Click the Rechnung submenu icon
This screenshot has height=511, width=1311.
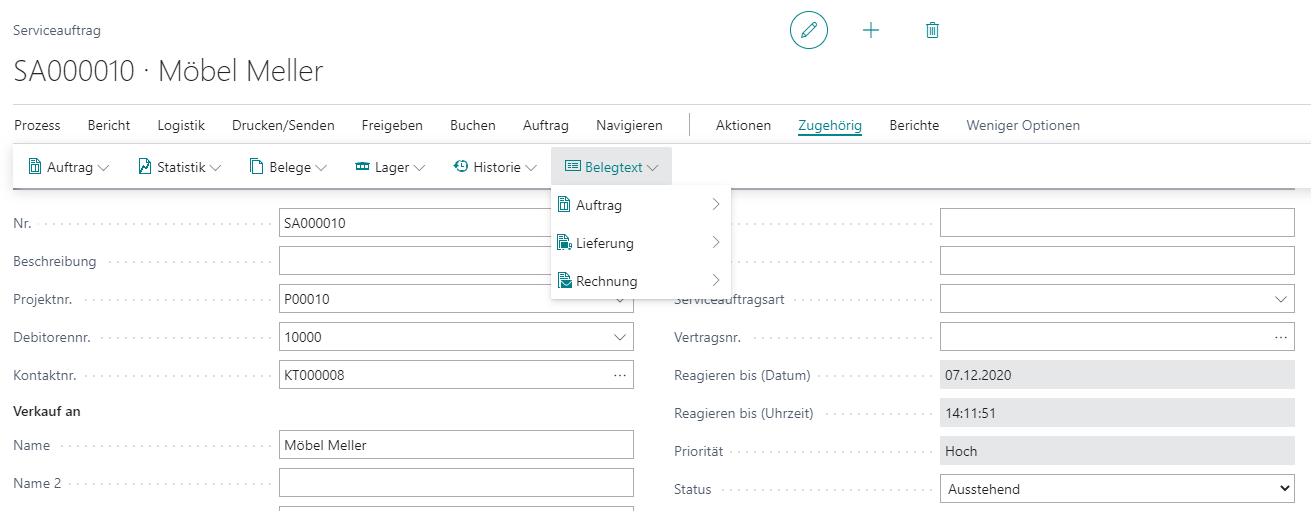[565, 281]
